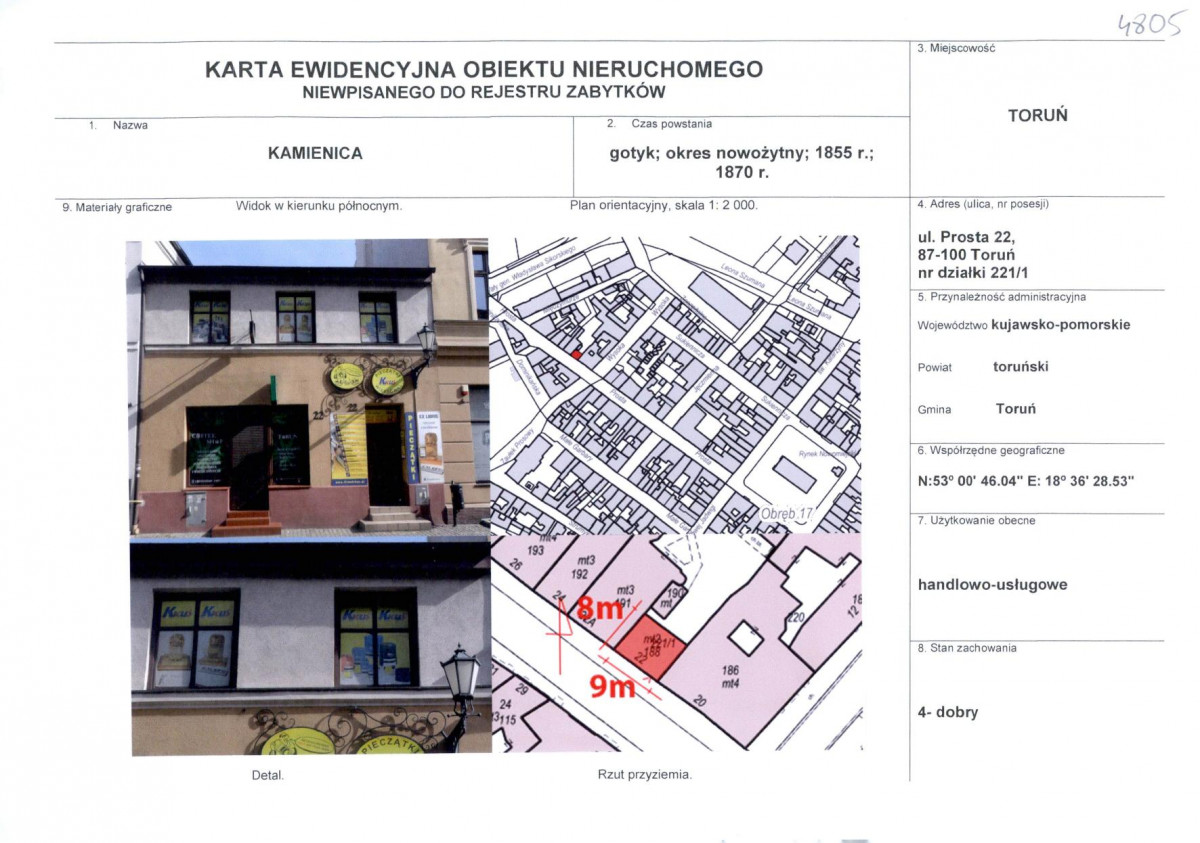Select the coordinates "N:53° 00' 46.04" E: 18° 36' 28.53""
Image resolution: width=1200 pixels, height=843 pixels.
(x=1026, y=481)
